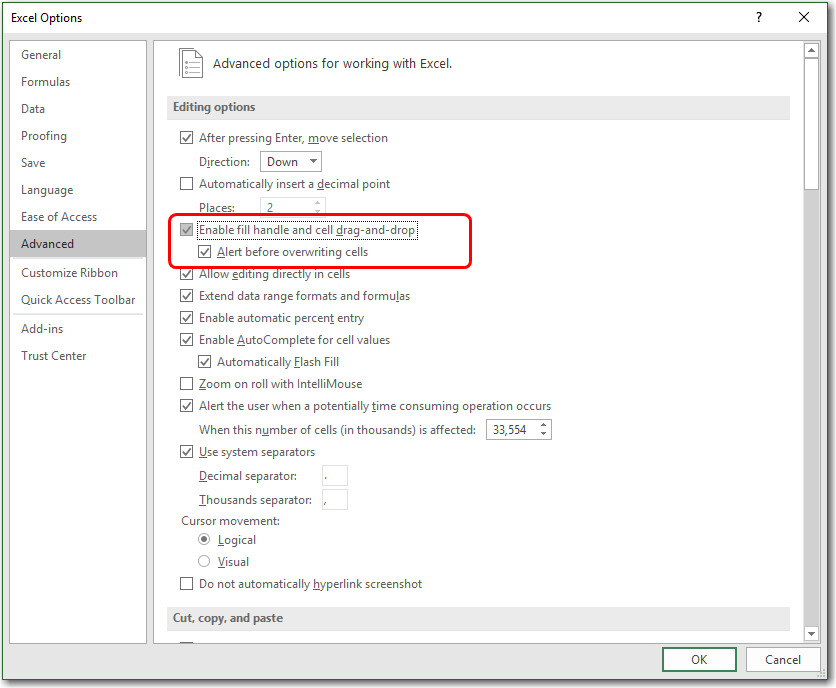Click the Advanced options header icon

(x=190, y=63)
